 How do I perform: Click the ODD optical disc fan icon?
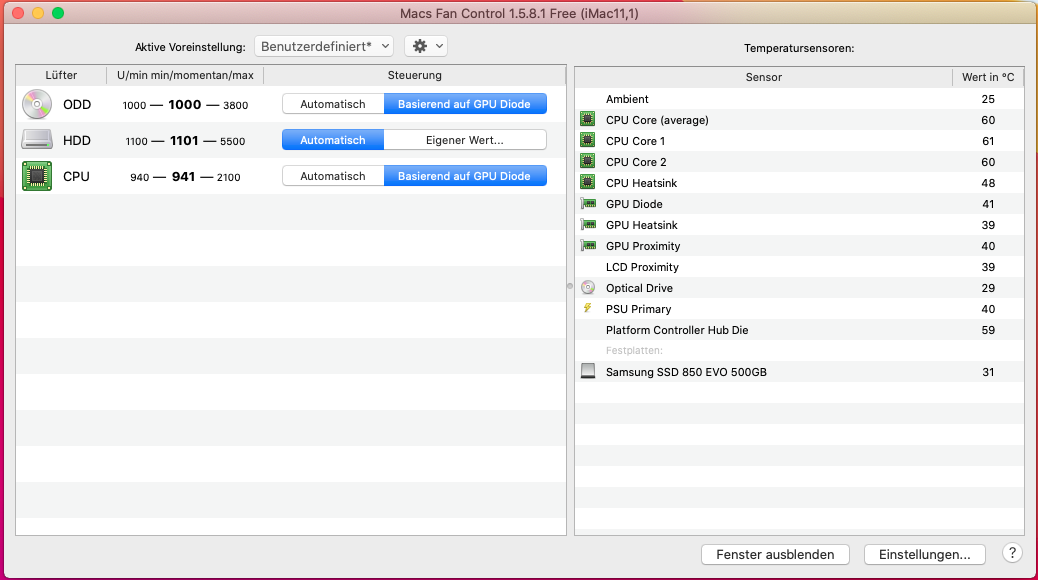coord(37,104)
